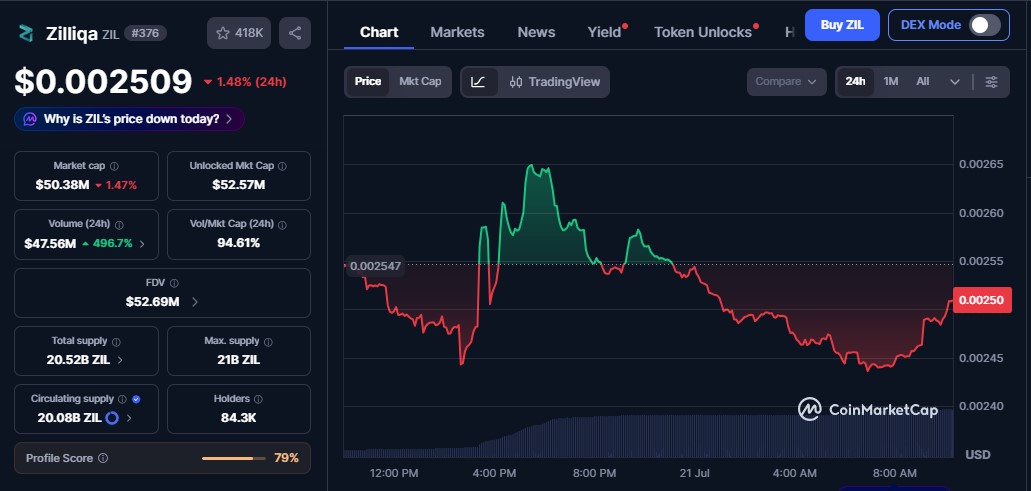1031x491 pixels.
Task: Expand Total supply details chevron
Action: click(120, 360)
